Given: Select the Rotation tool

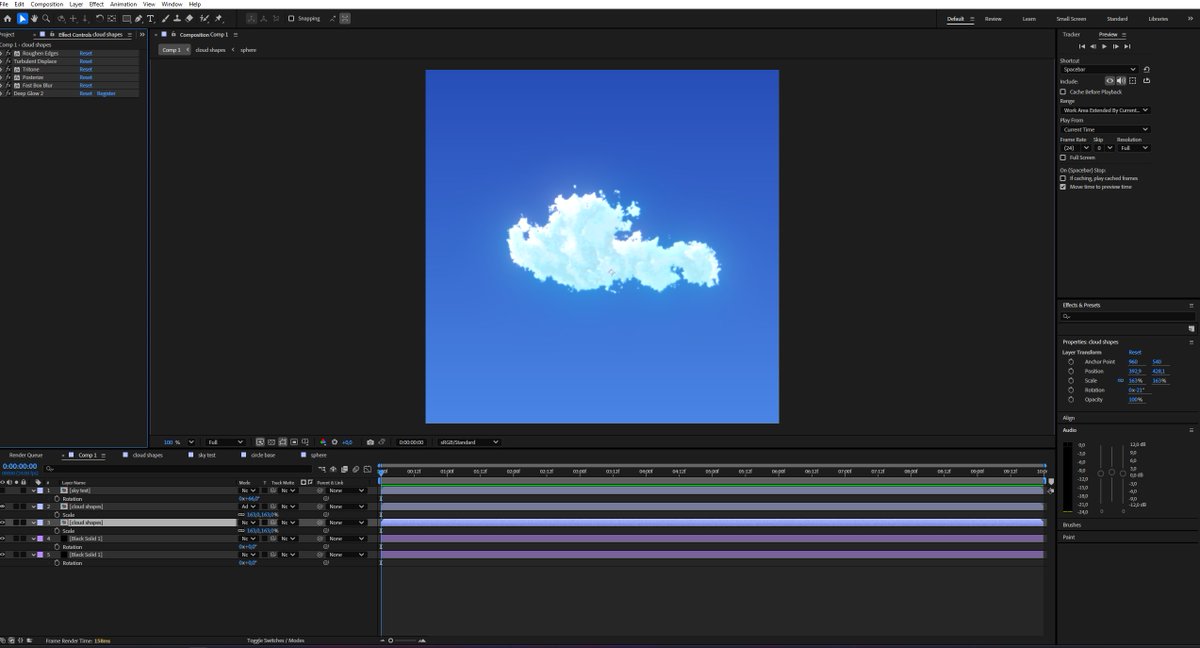Looking at the screenshot, I should click(98, 18).
